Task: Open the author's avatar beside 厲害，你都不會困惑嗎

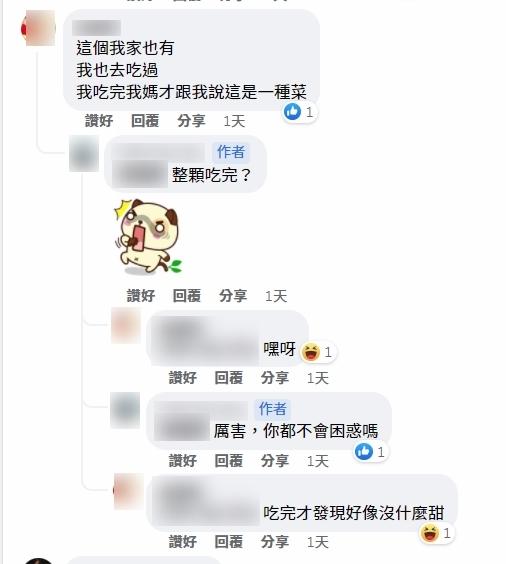Action: tap(125, 410)
